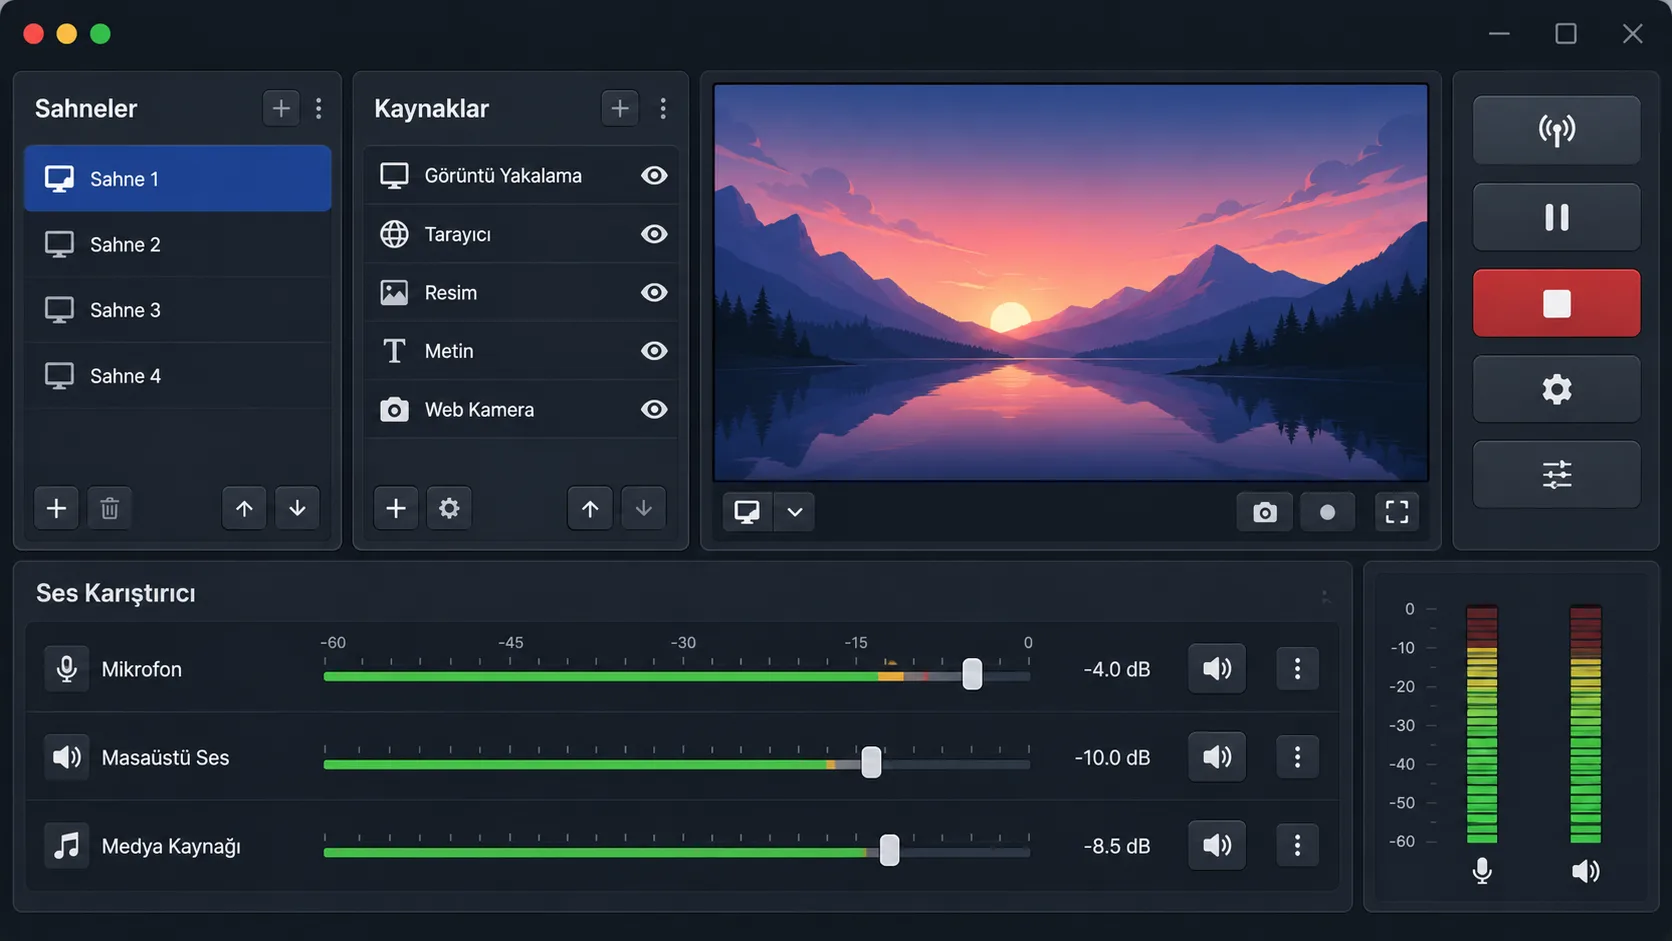
Task: Add a source using Kaynaklar header plus
Action: coord(620,108)
